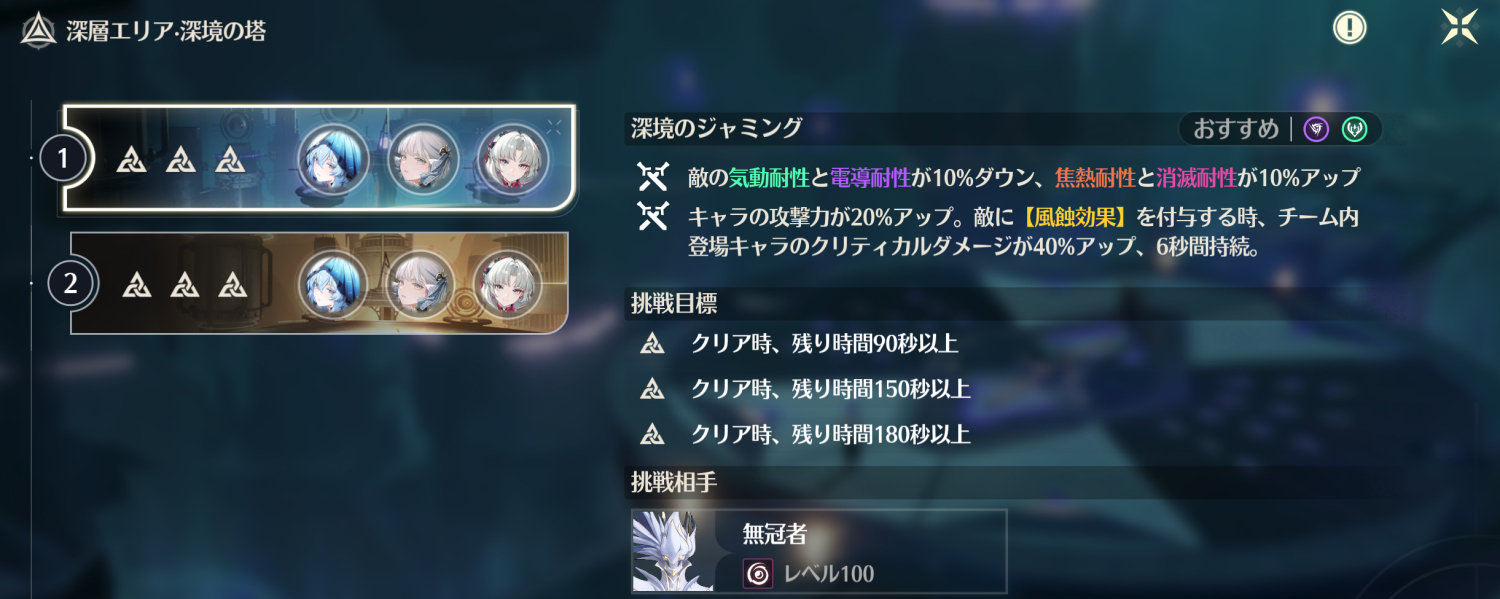1500x599 pixels.
Task: Close the tower screen with X icon
Action: tap(1460, 27)
